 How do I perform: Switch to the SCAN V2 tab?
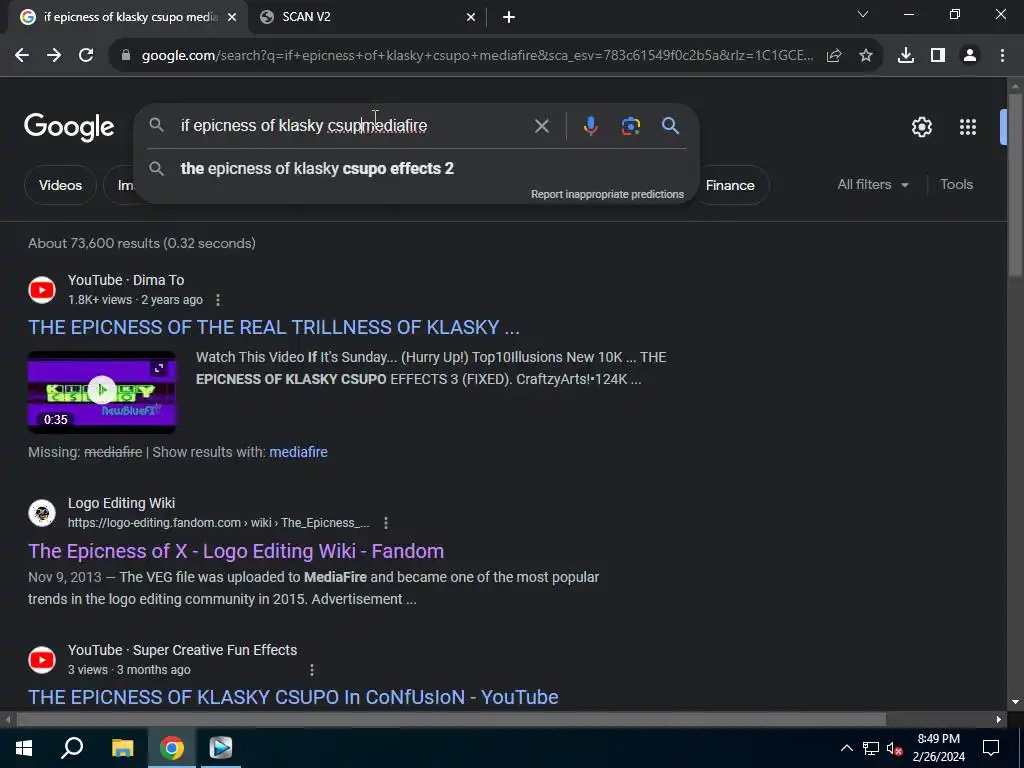369,18
